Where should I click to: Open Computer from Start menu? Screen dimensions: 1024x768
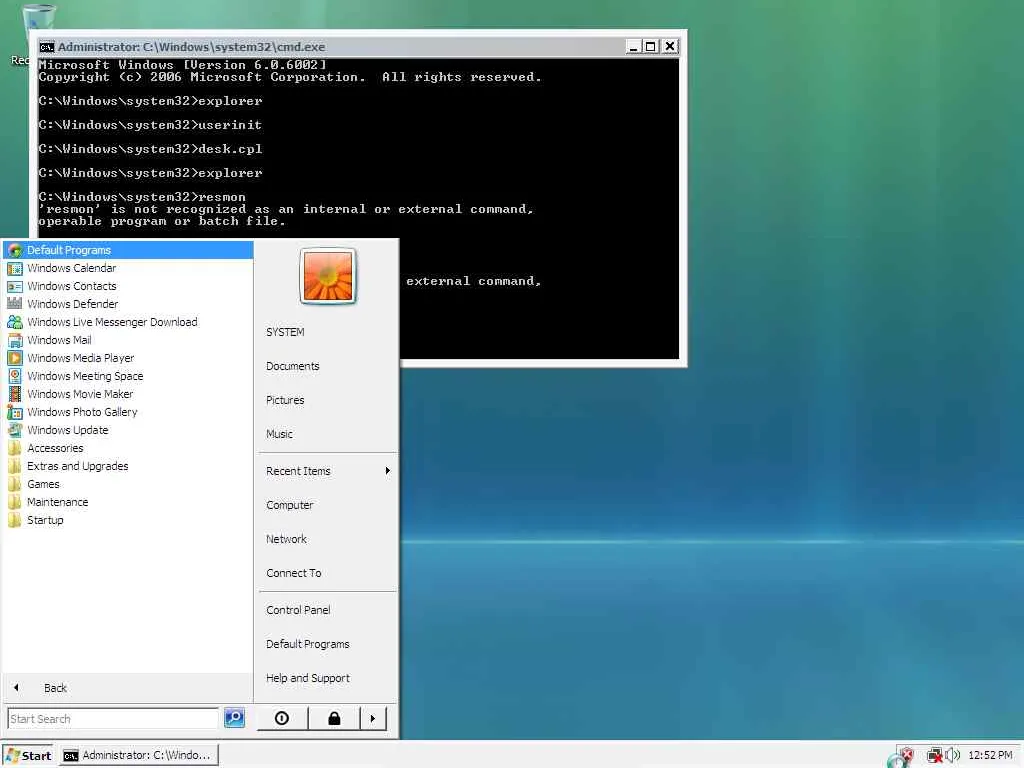tap(290, 505)
